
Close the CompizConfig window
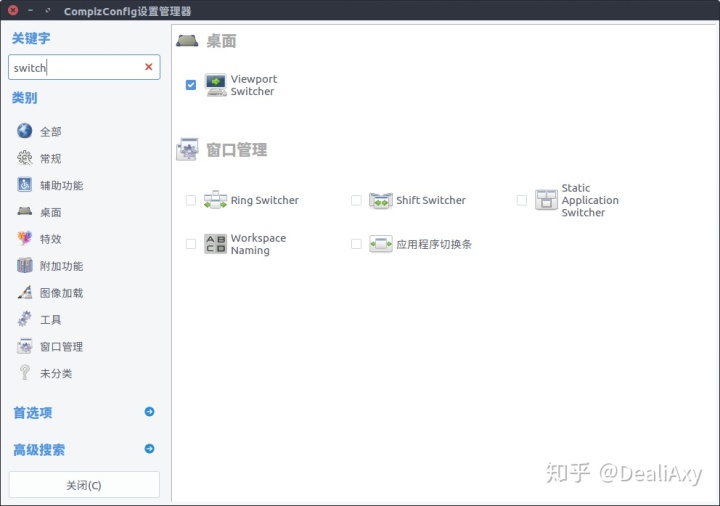click(13, 10)
